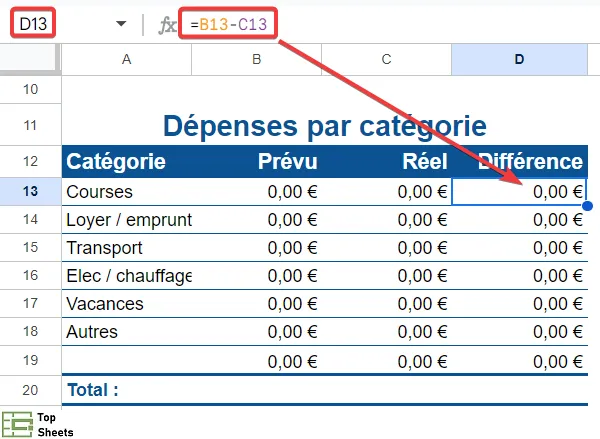Select row 18 header
The width and height of the screenshot is (600, 439).
(x=31, y=331)
